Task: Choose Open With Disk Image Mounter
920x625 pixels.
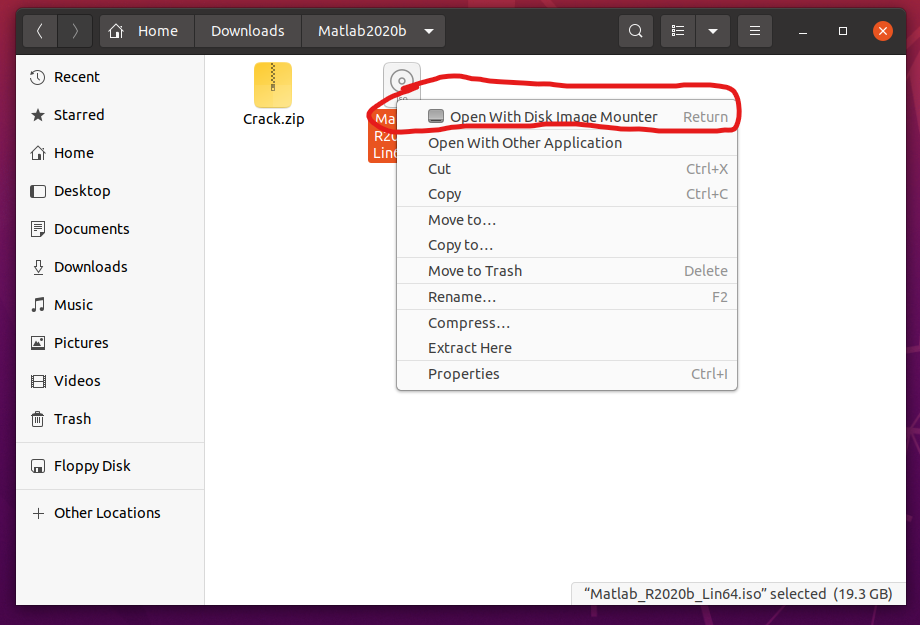Action: [x=567, y=117]
